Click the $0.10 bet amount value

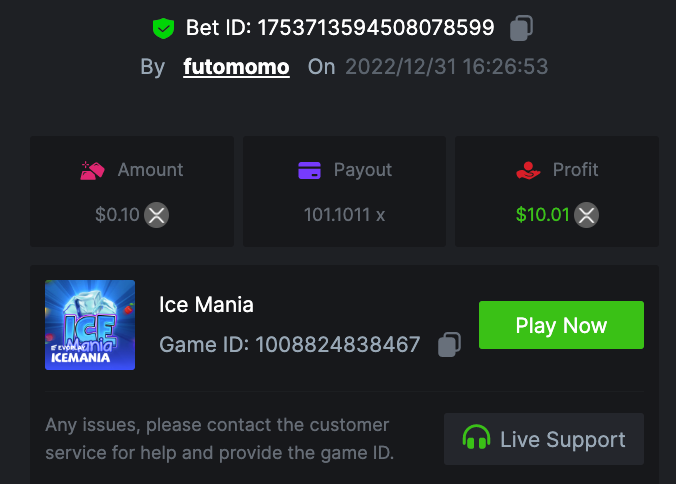(x=117, y=214)
